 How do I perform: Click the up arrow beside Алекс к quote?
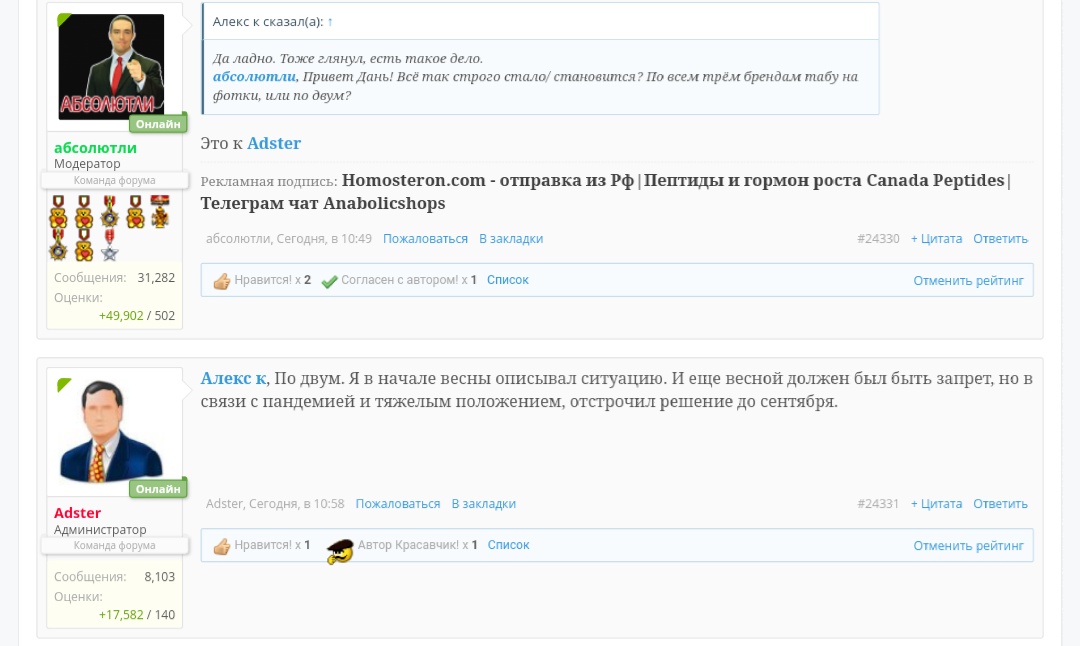click(330, 21)
